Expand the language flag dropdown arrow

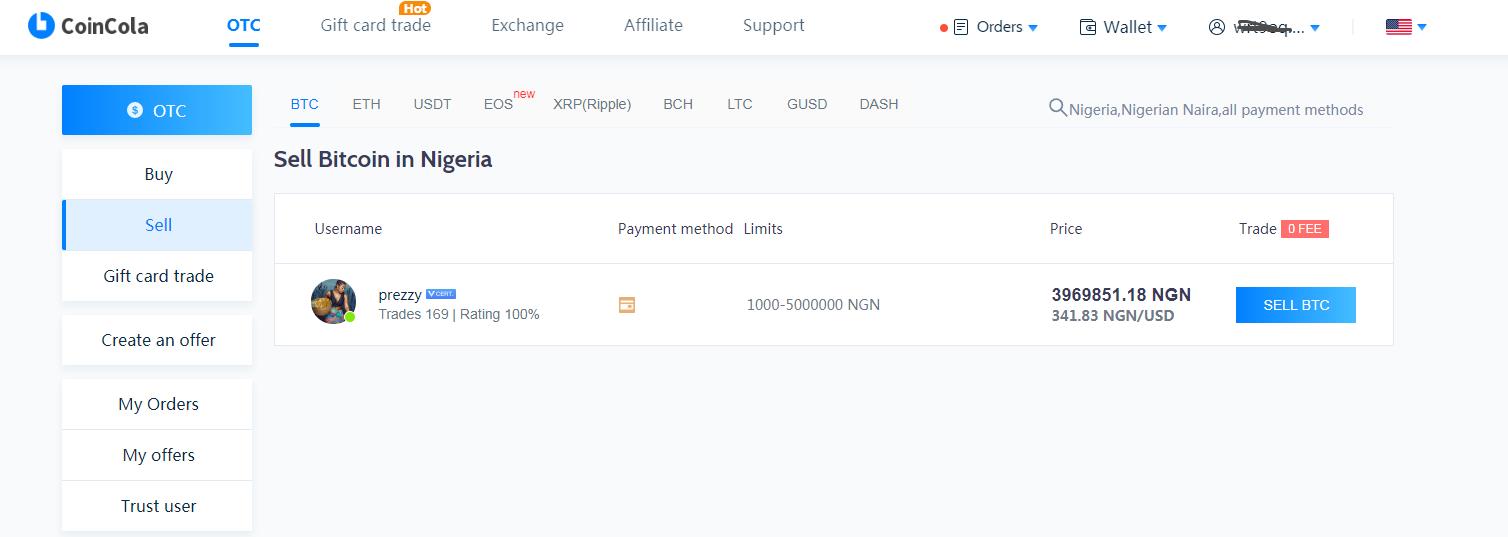point(1421,27)
